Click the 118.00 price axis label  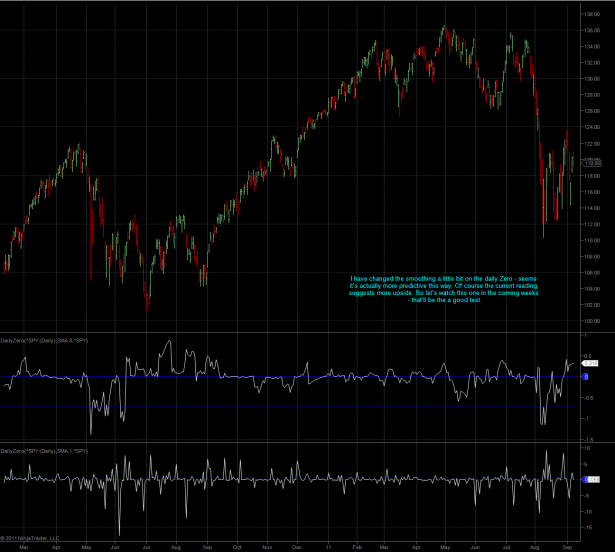(x=592, y=176)
